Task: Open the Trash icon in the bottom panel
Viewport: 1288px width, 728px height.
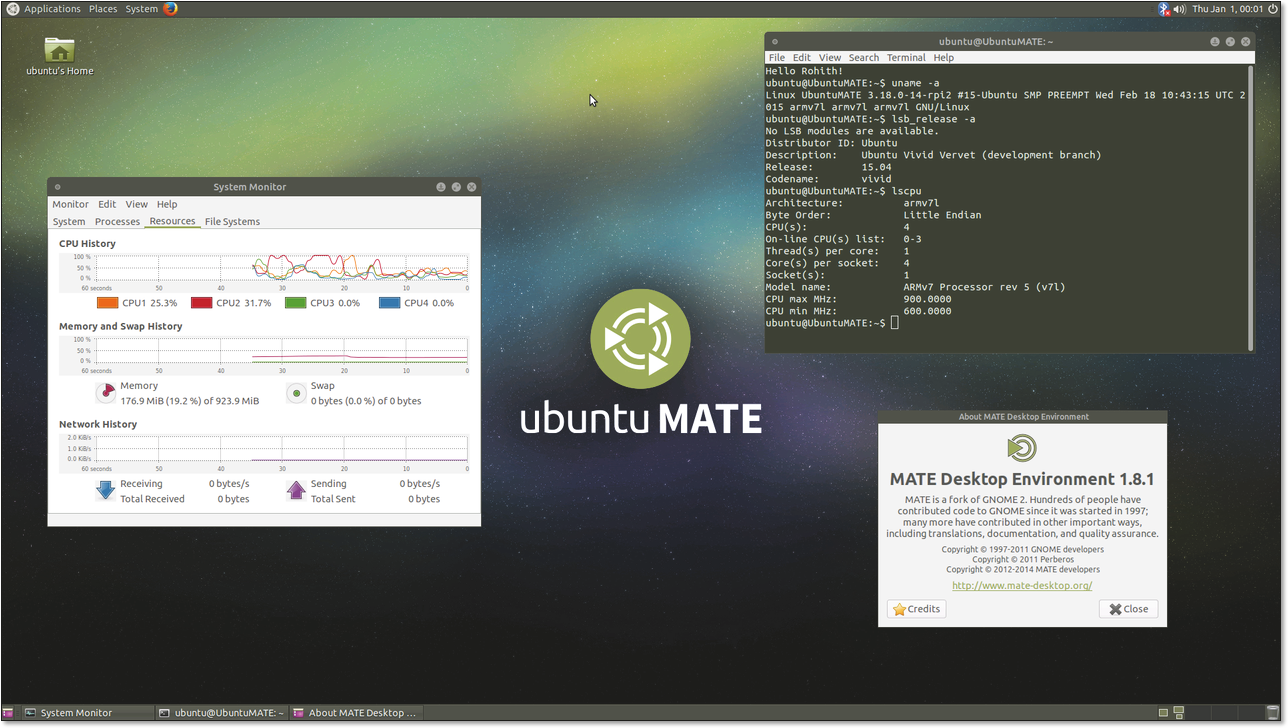Action: 1273,713
